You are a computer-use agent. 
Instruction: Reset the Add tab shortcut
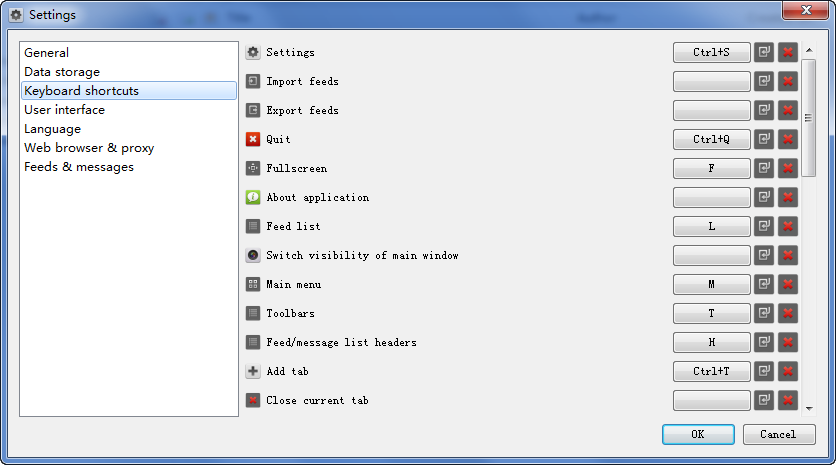pos(764,371)
